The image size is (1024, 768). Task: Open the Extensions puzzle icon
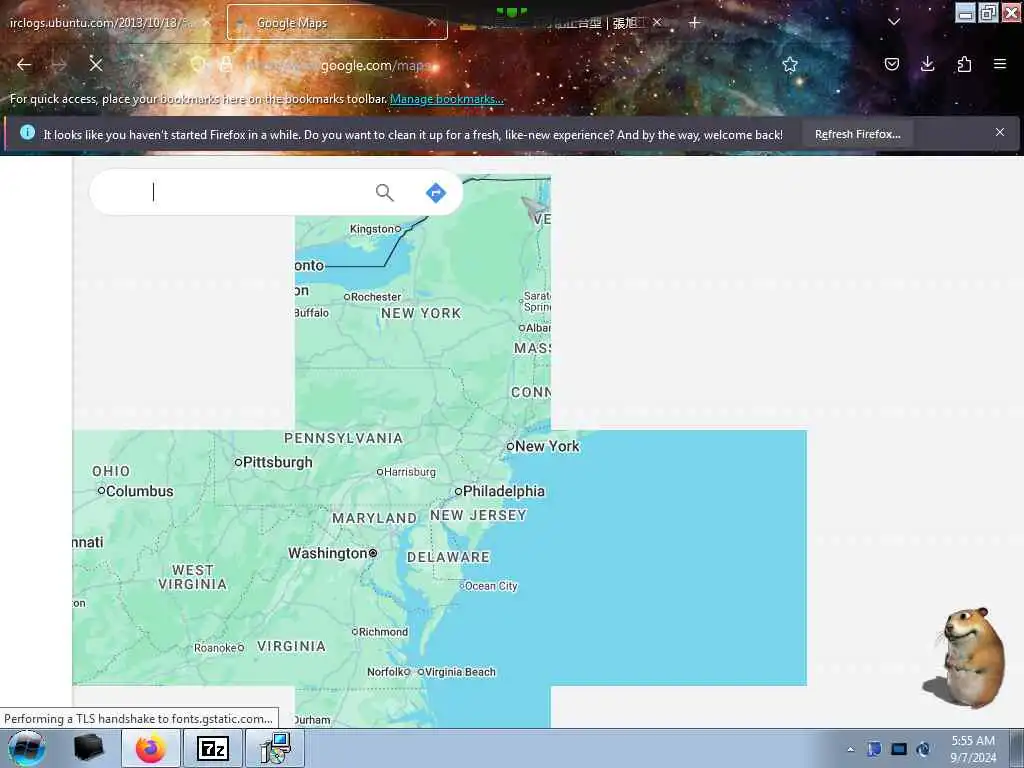[964, 64]
